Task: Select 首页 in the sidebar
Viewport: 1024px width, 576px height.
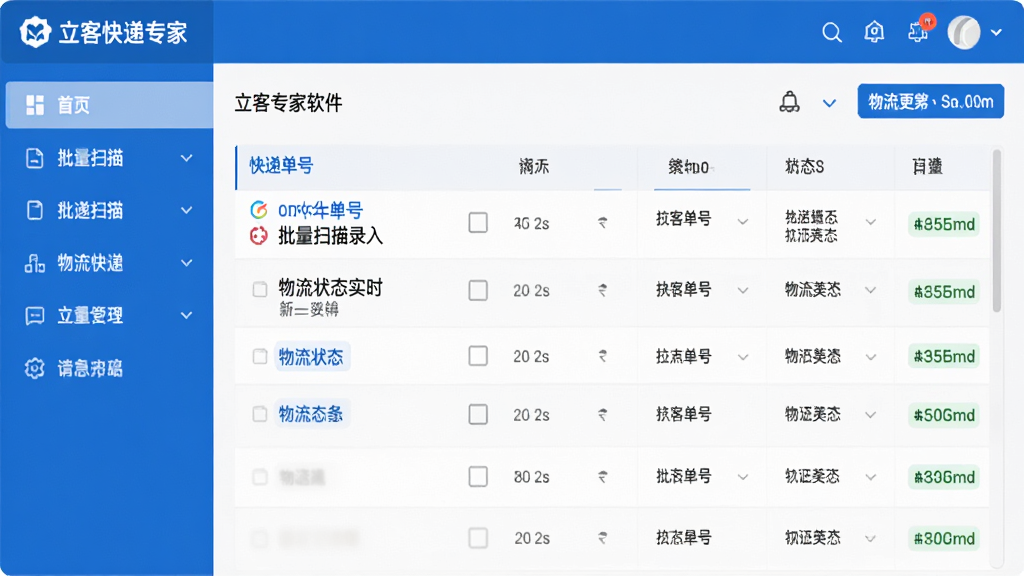Action: click(109, 104)
